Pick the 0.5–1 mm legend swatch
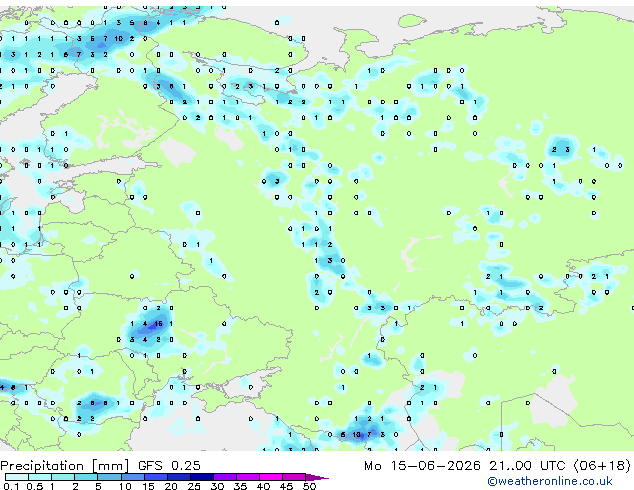 40,477
